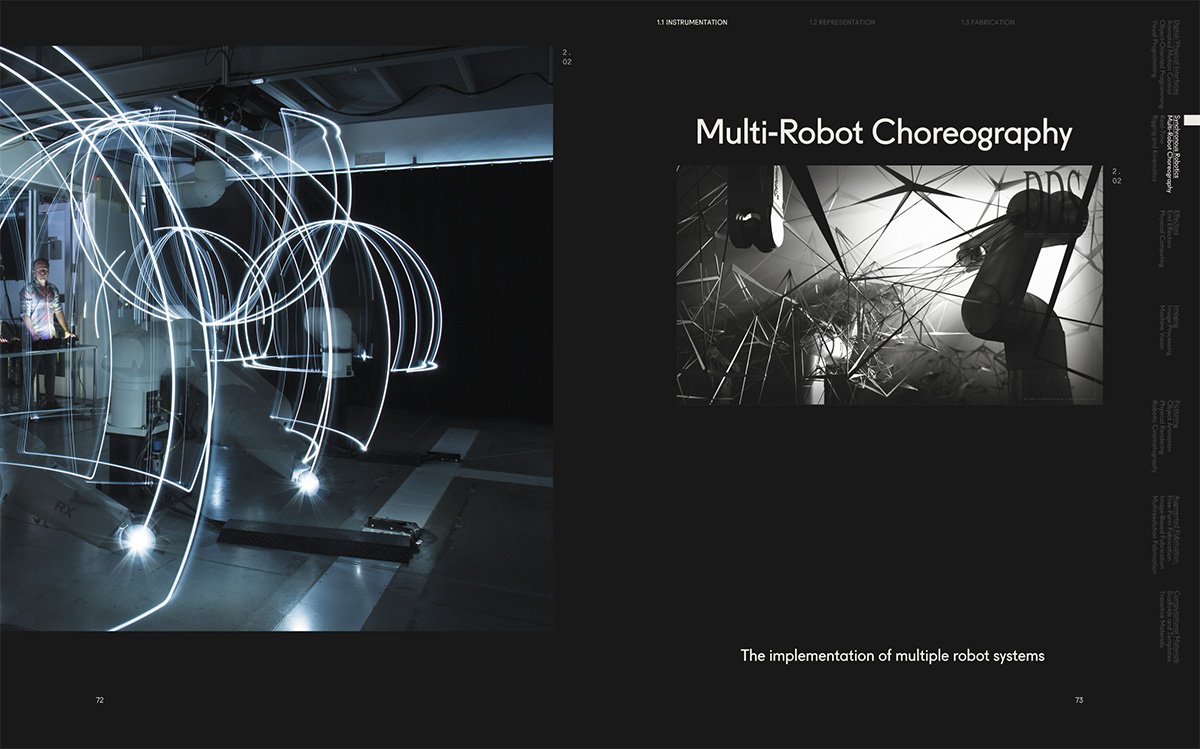Go to the 1.3 Fabrication tab
Screen dimensions: 1200x749
986,22
